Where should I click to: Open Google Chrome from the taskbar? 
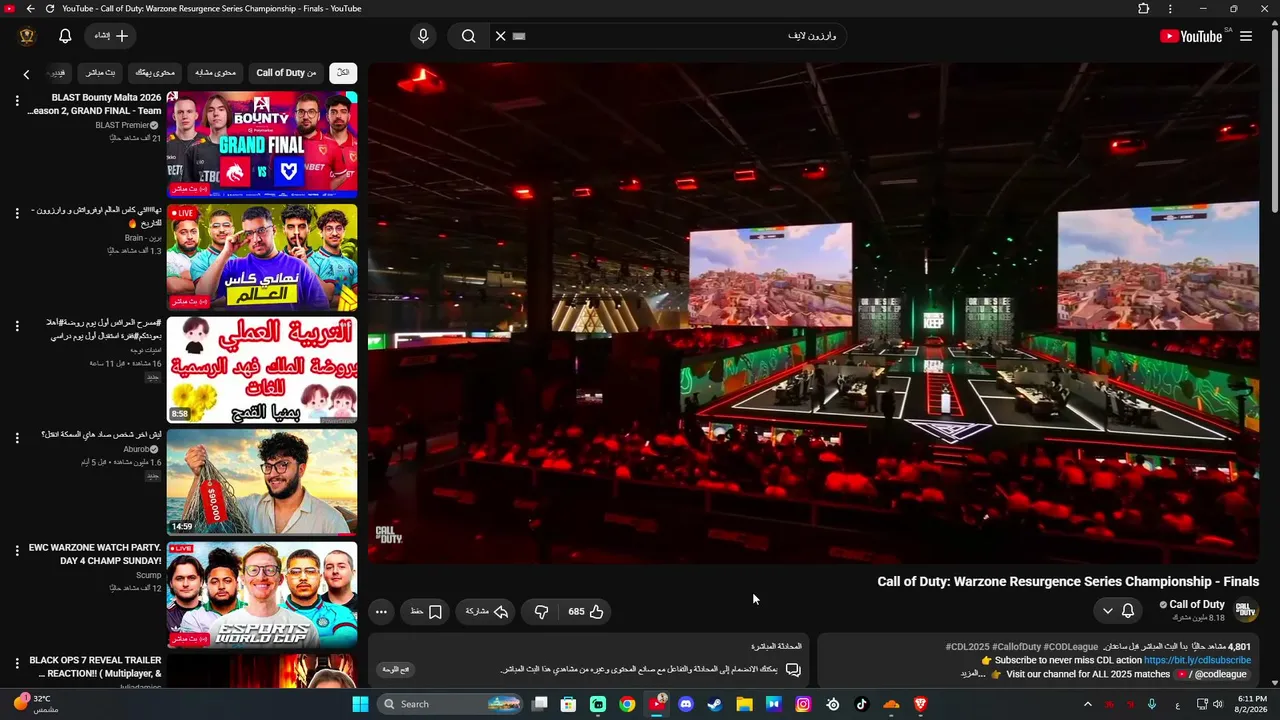pyautogui.click(x=627, y=704)
